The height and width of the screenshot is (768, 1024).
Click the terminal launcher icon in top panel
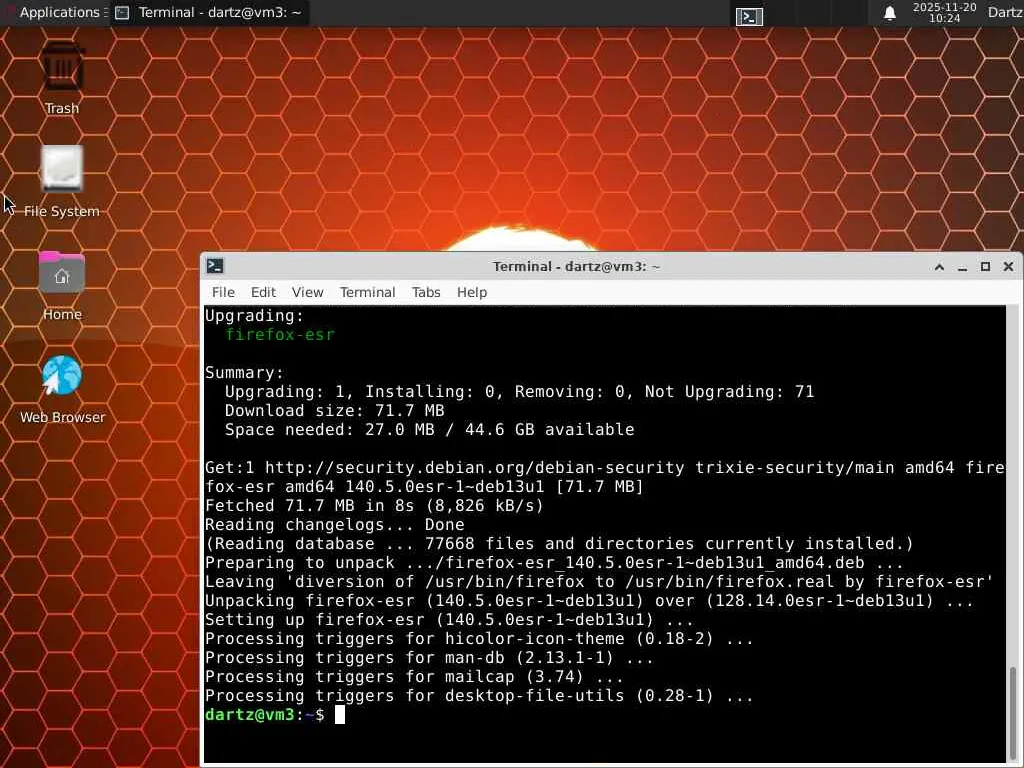coord(749,16)
